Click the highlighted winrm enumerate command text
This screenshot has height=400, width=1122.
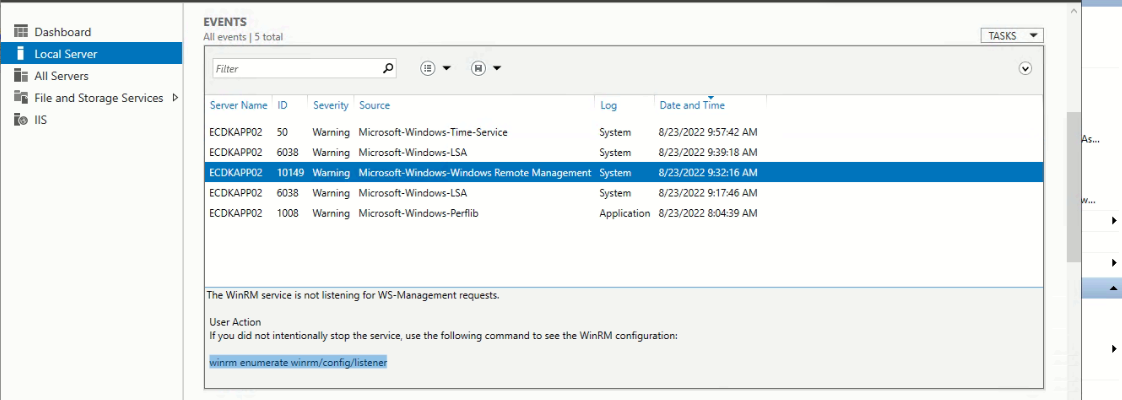298,363
